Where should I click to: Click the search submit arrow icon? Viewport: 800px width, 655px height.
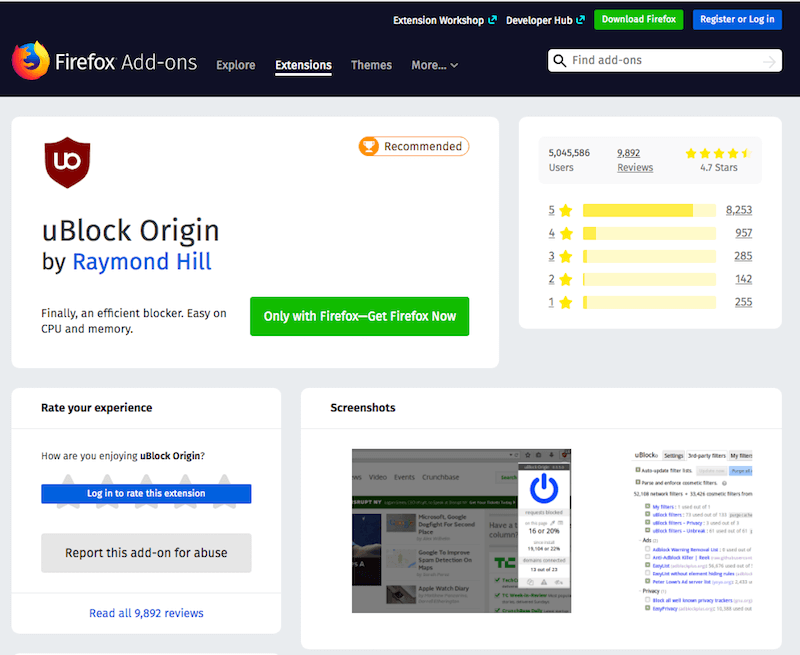coord(769,62)
